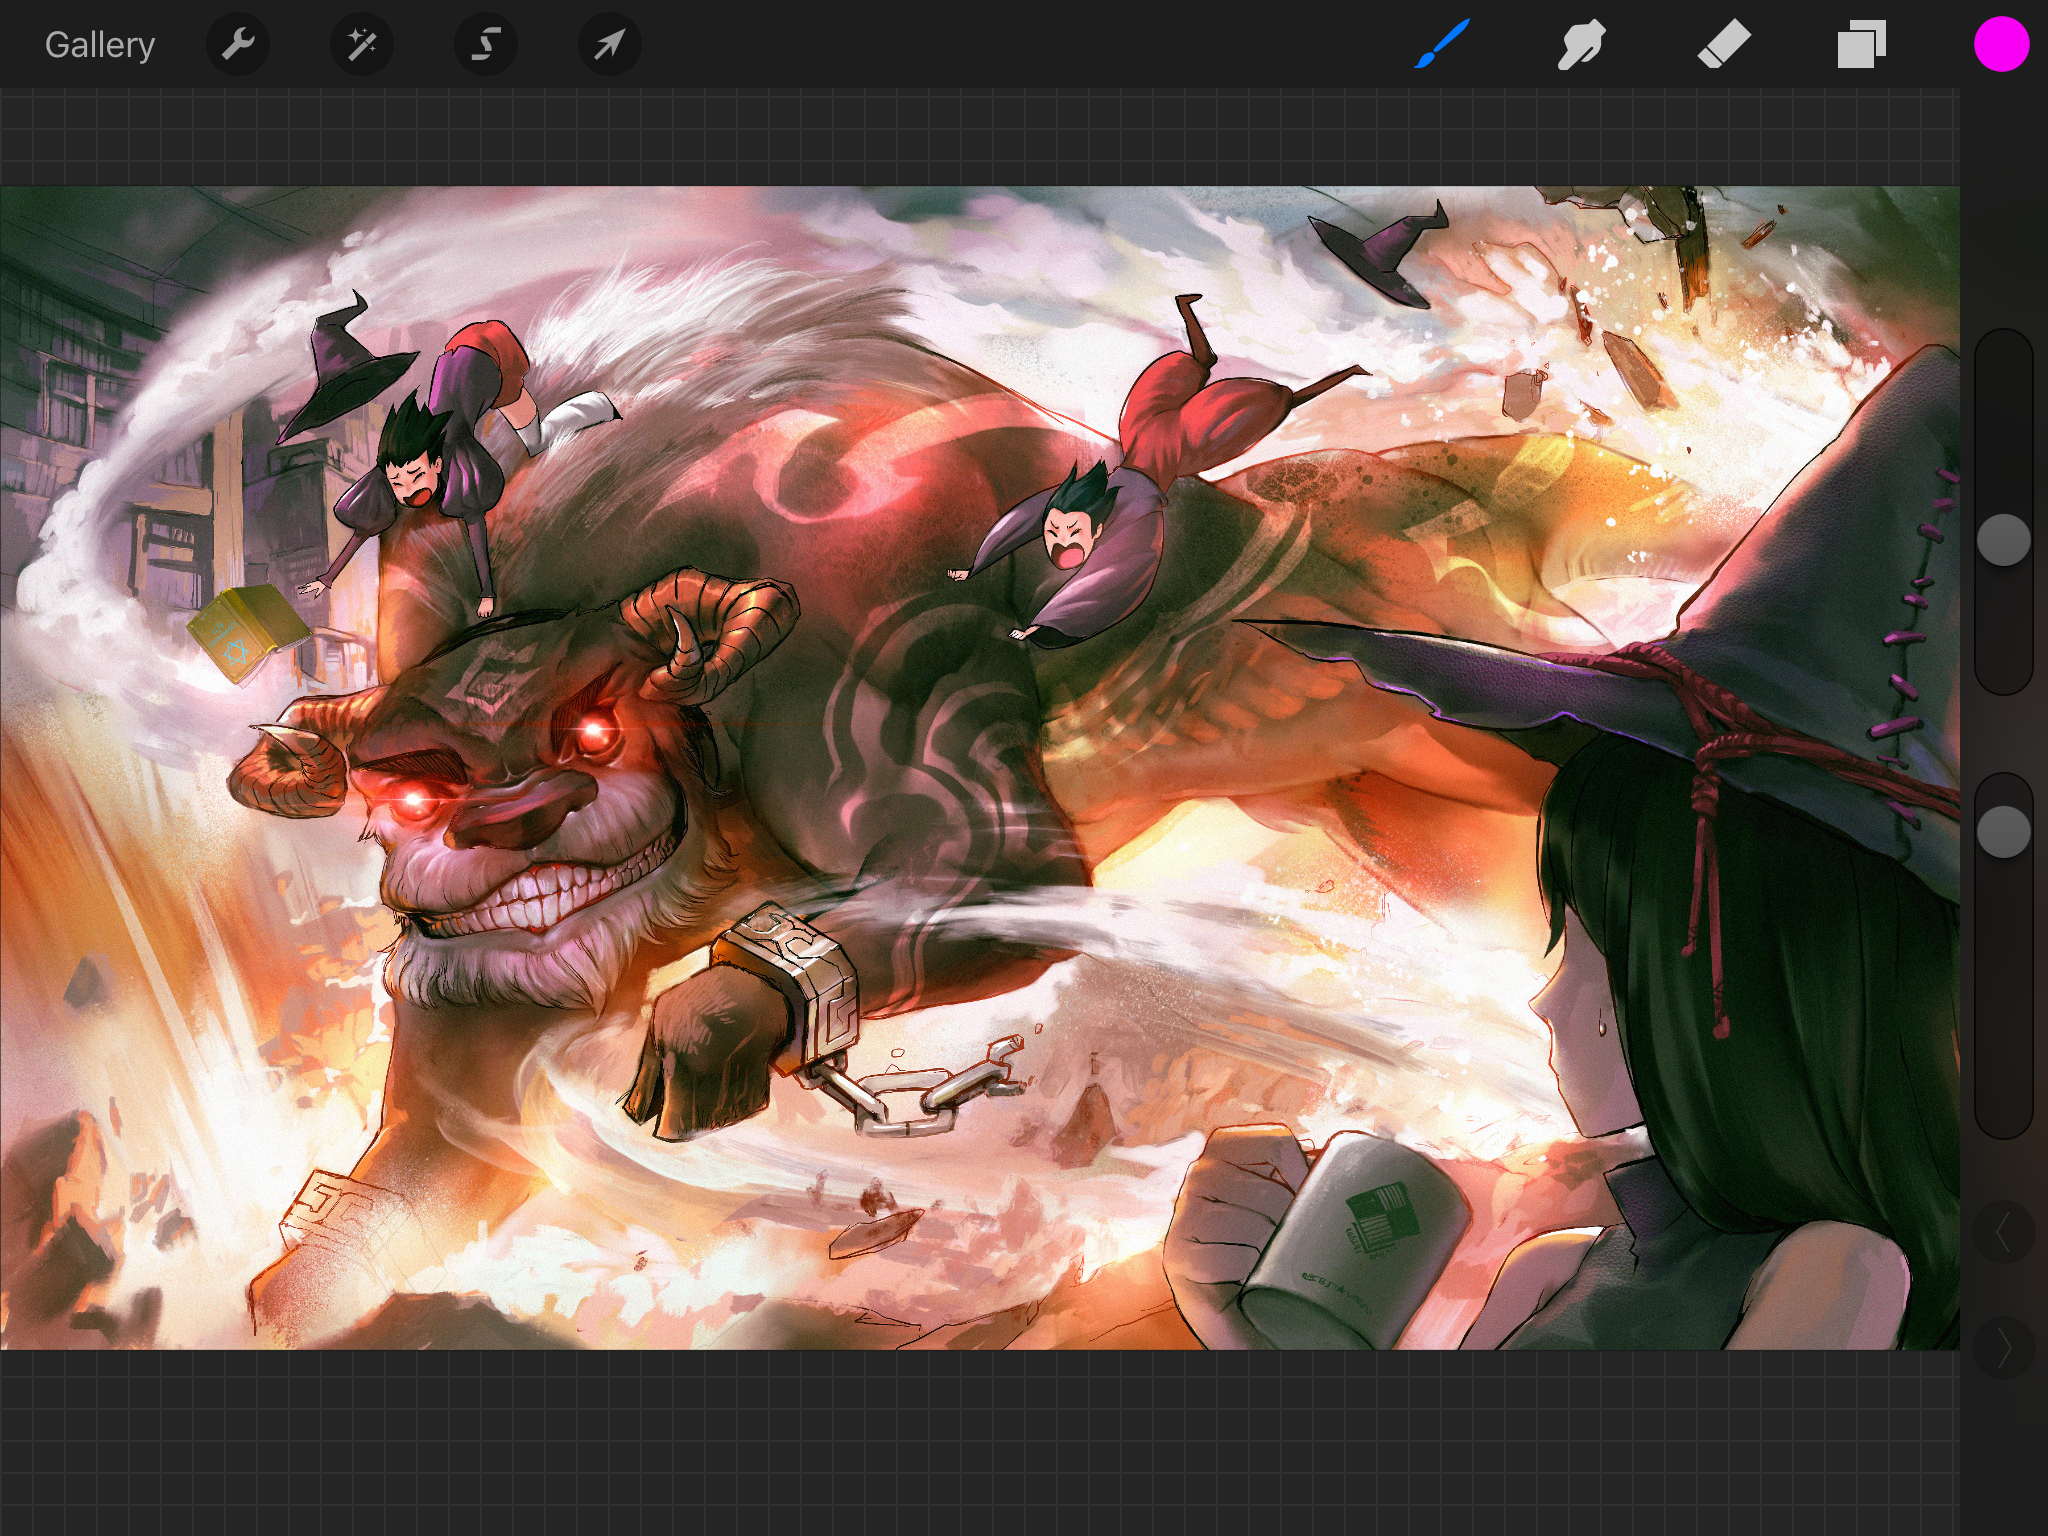Screen dimensions: 2048x1536
Task: Open the Actions wrench menu
Action: pyautogui.click(x=237, y=45)
